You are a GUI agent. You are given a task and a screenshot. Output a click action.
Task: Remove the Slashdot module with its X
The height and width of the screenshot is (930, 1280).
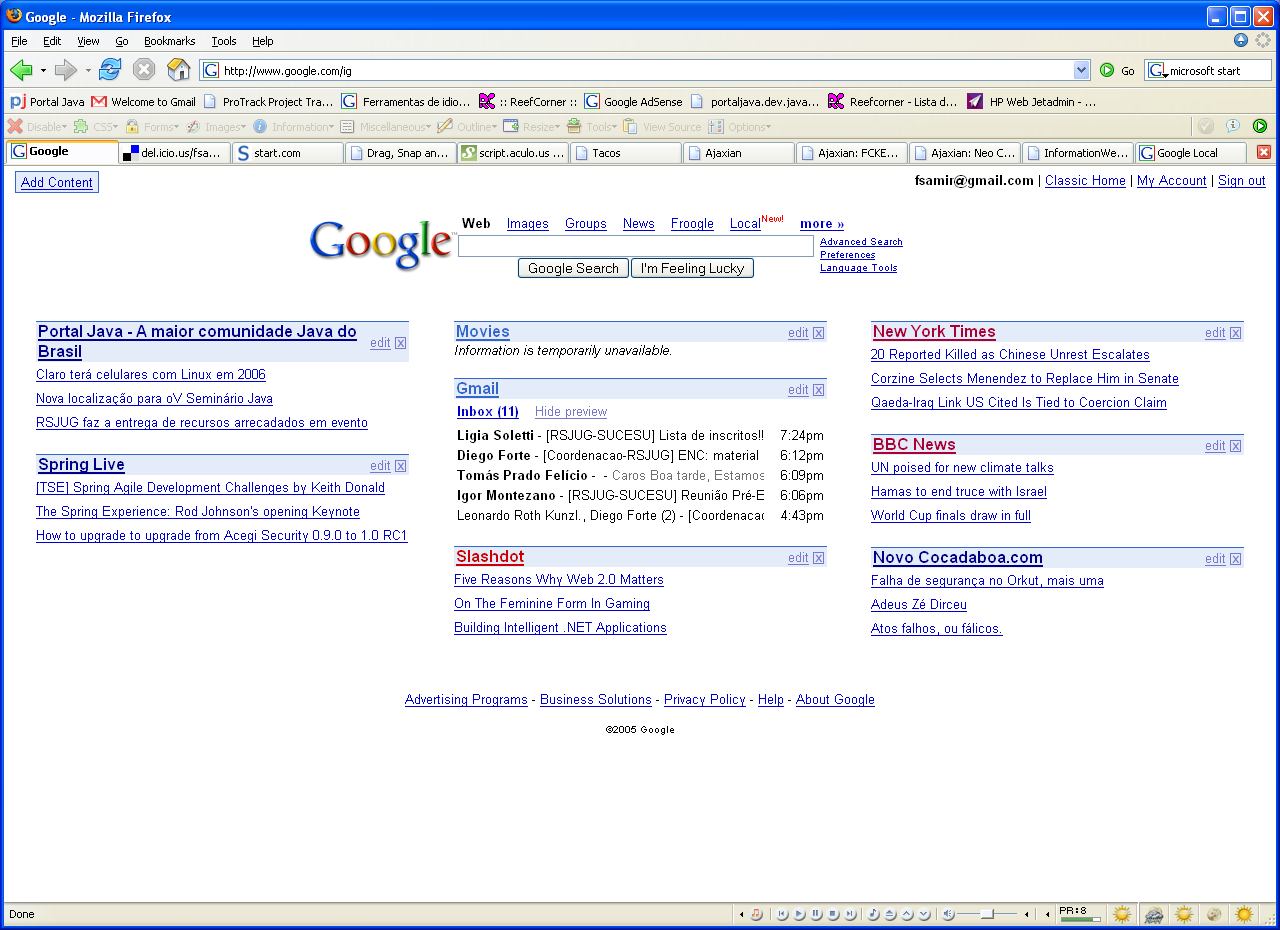(818, 558)
